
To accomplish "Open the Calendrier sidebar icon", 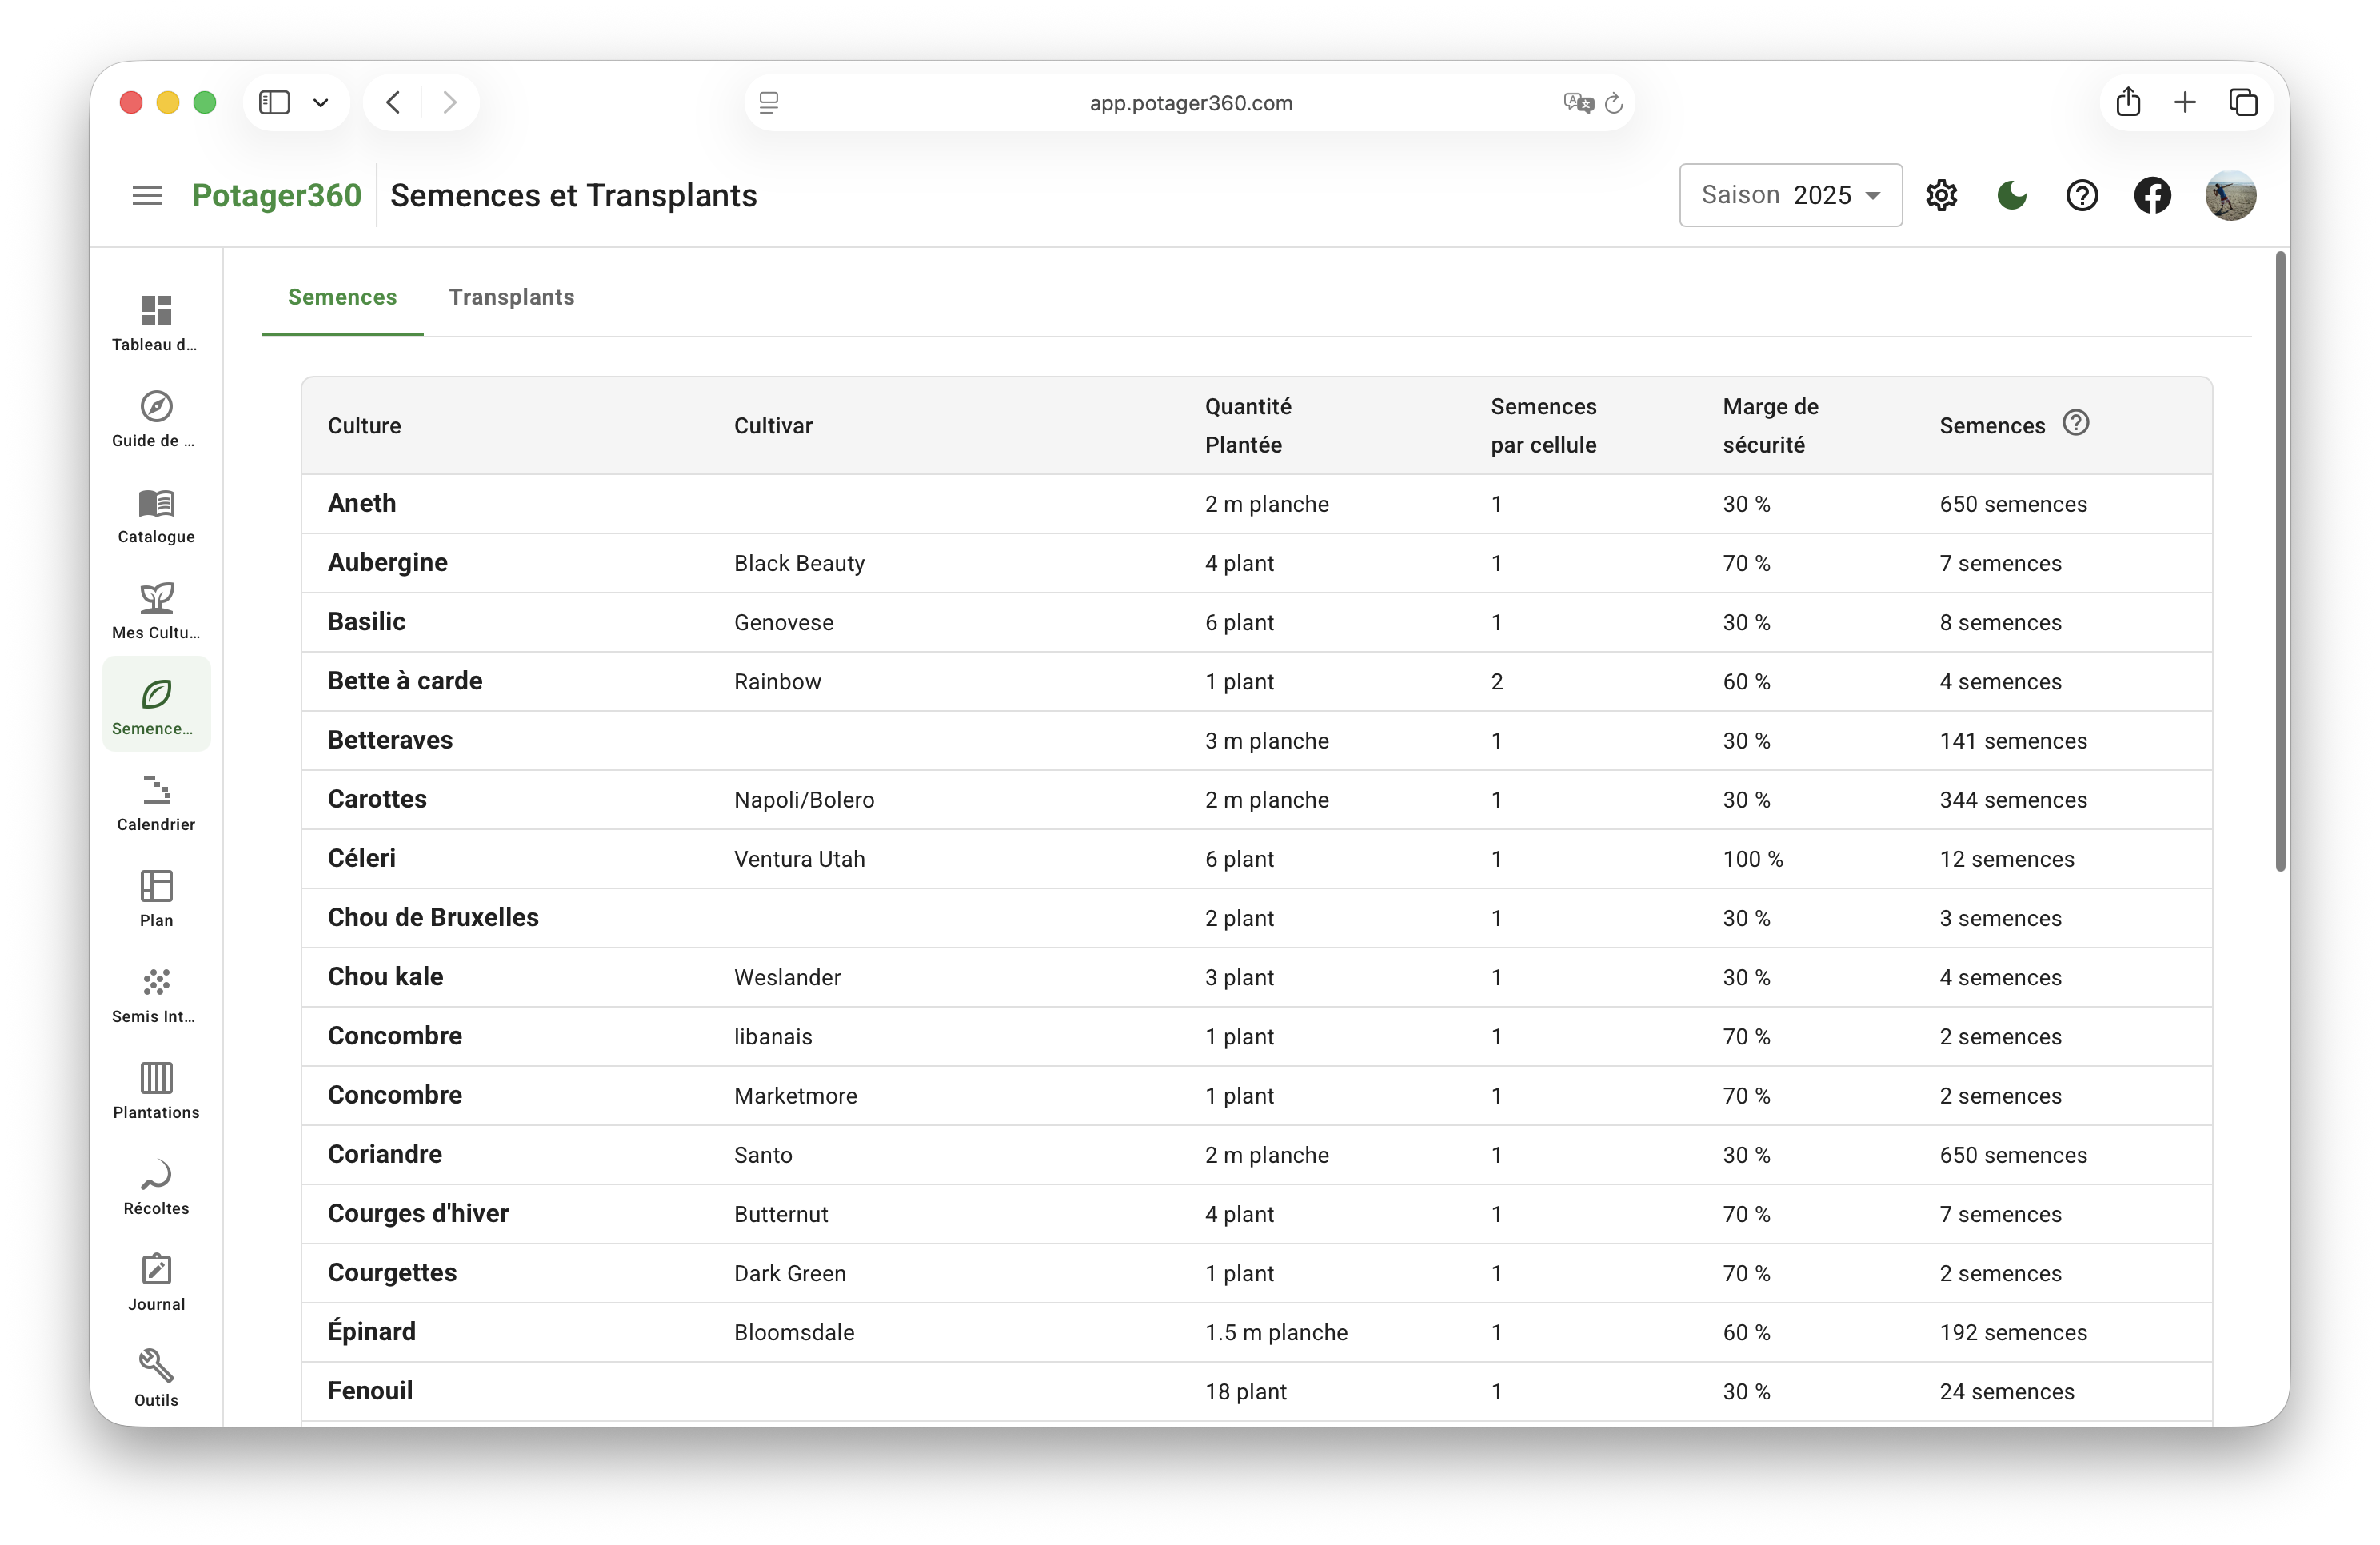I will pos(156,791).
